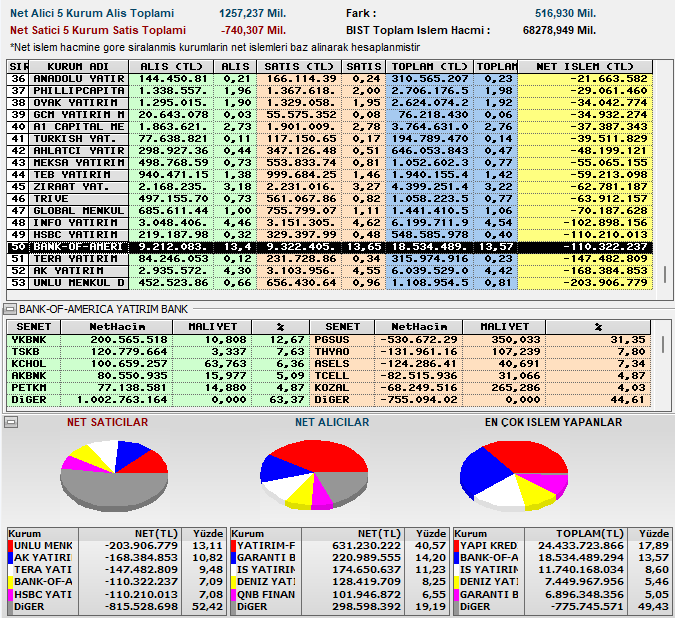Click red swatch next to UNLU MENK
This screenshot has width=675, height=618.
pos(11,546)
